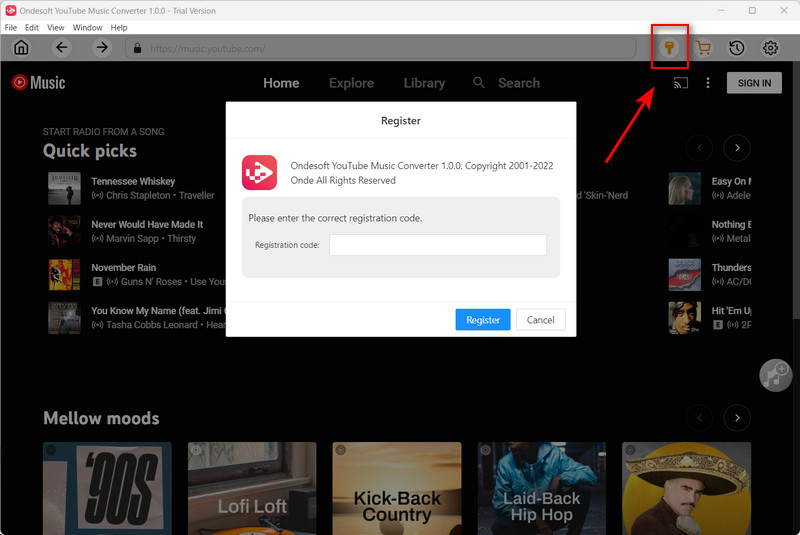
Task: Select Easy On Me Adele thumbnail
Action: tap(685, 188)
